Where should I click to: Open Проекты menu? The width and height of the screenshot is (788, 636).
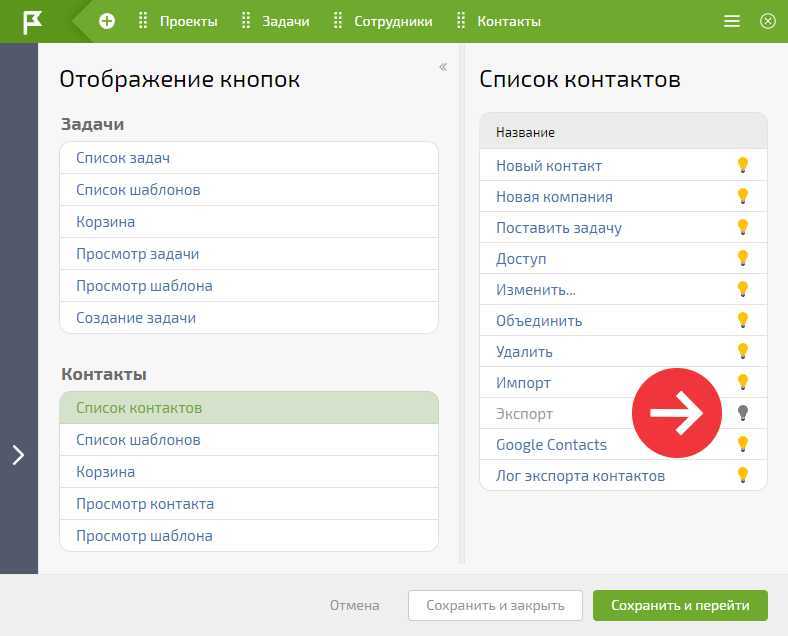point(188,22)
